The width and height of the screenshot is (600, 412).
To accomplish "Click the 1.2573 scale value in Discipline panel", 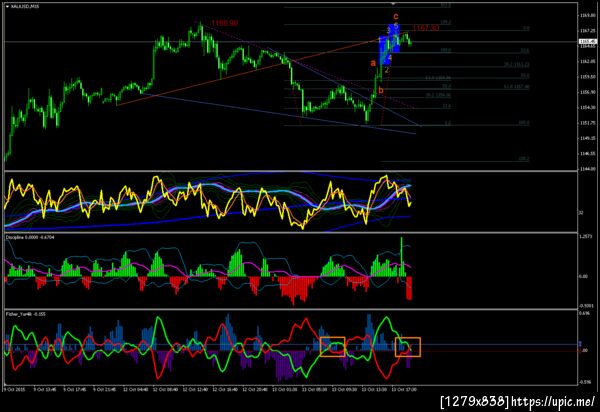I will click(586, 237).
